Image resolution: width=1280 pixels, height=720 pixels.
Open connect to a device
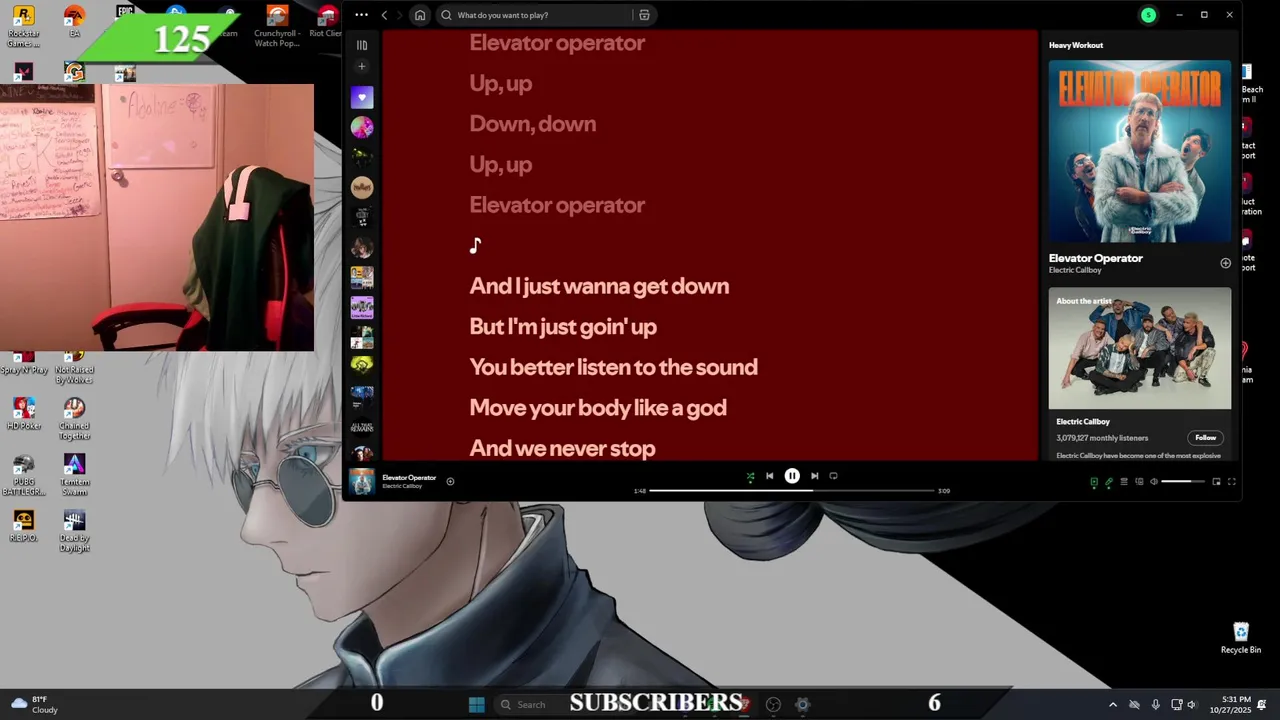tap(1138, 482)
